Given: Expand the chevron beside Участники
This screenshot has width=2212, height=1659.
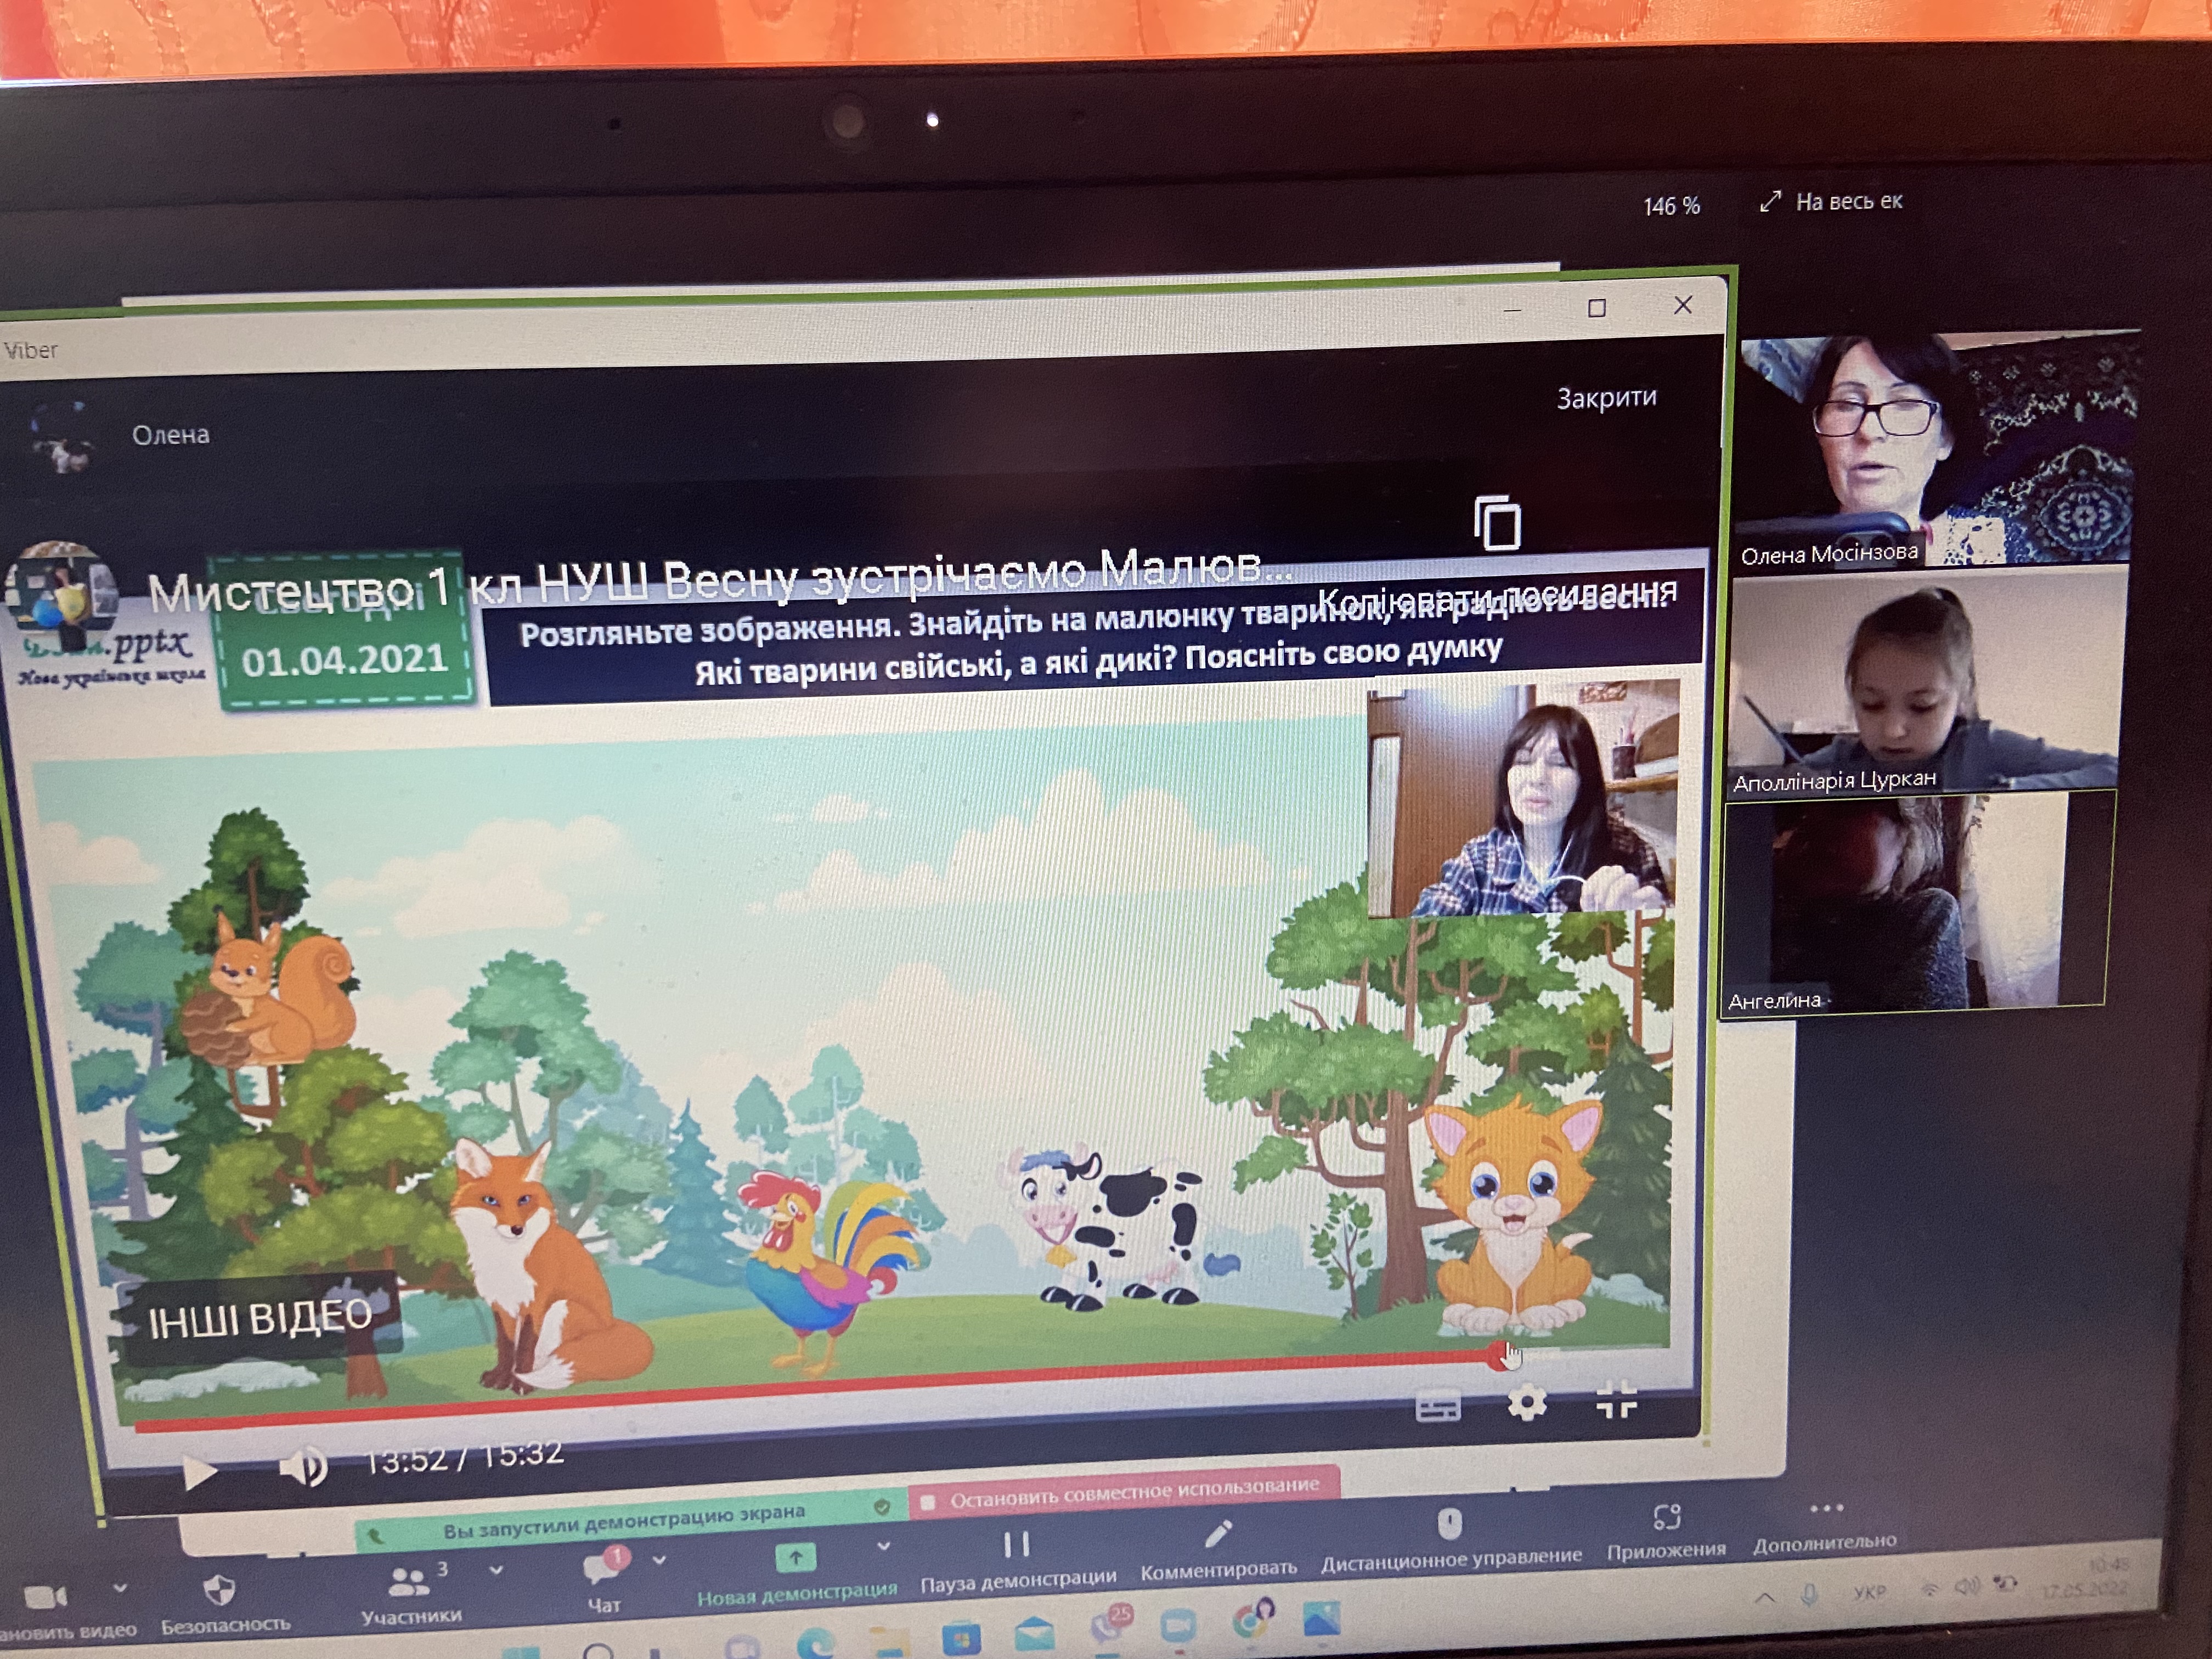Looking at the screenshot, I should tap(495, 1571).
